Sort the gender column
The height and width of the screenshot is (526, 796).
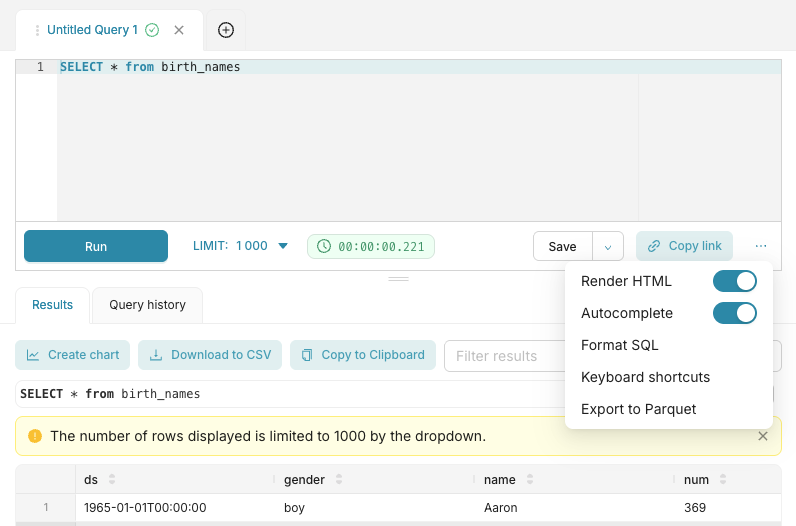[x=337, y=480]
